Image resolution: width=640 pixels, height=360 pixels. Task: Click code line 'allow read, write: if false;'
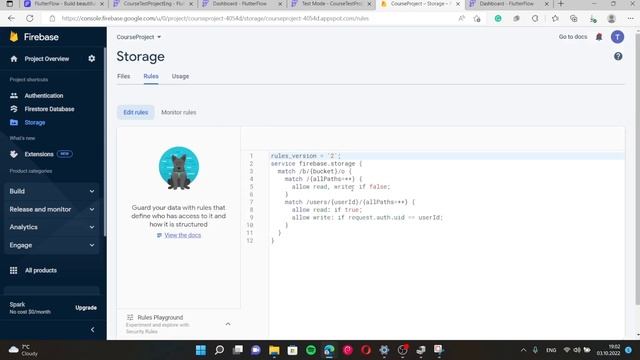click(341, 187)
